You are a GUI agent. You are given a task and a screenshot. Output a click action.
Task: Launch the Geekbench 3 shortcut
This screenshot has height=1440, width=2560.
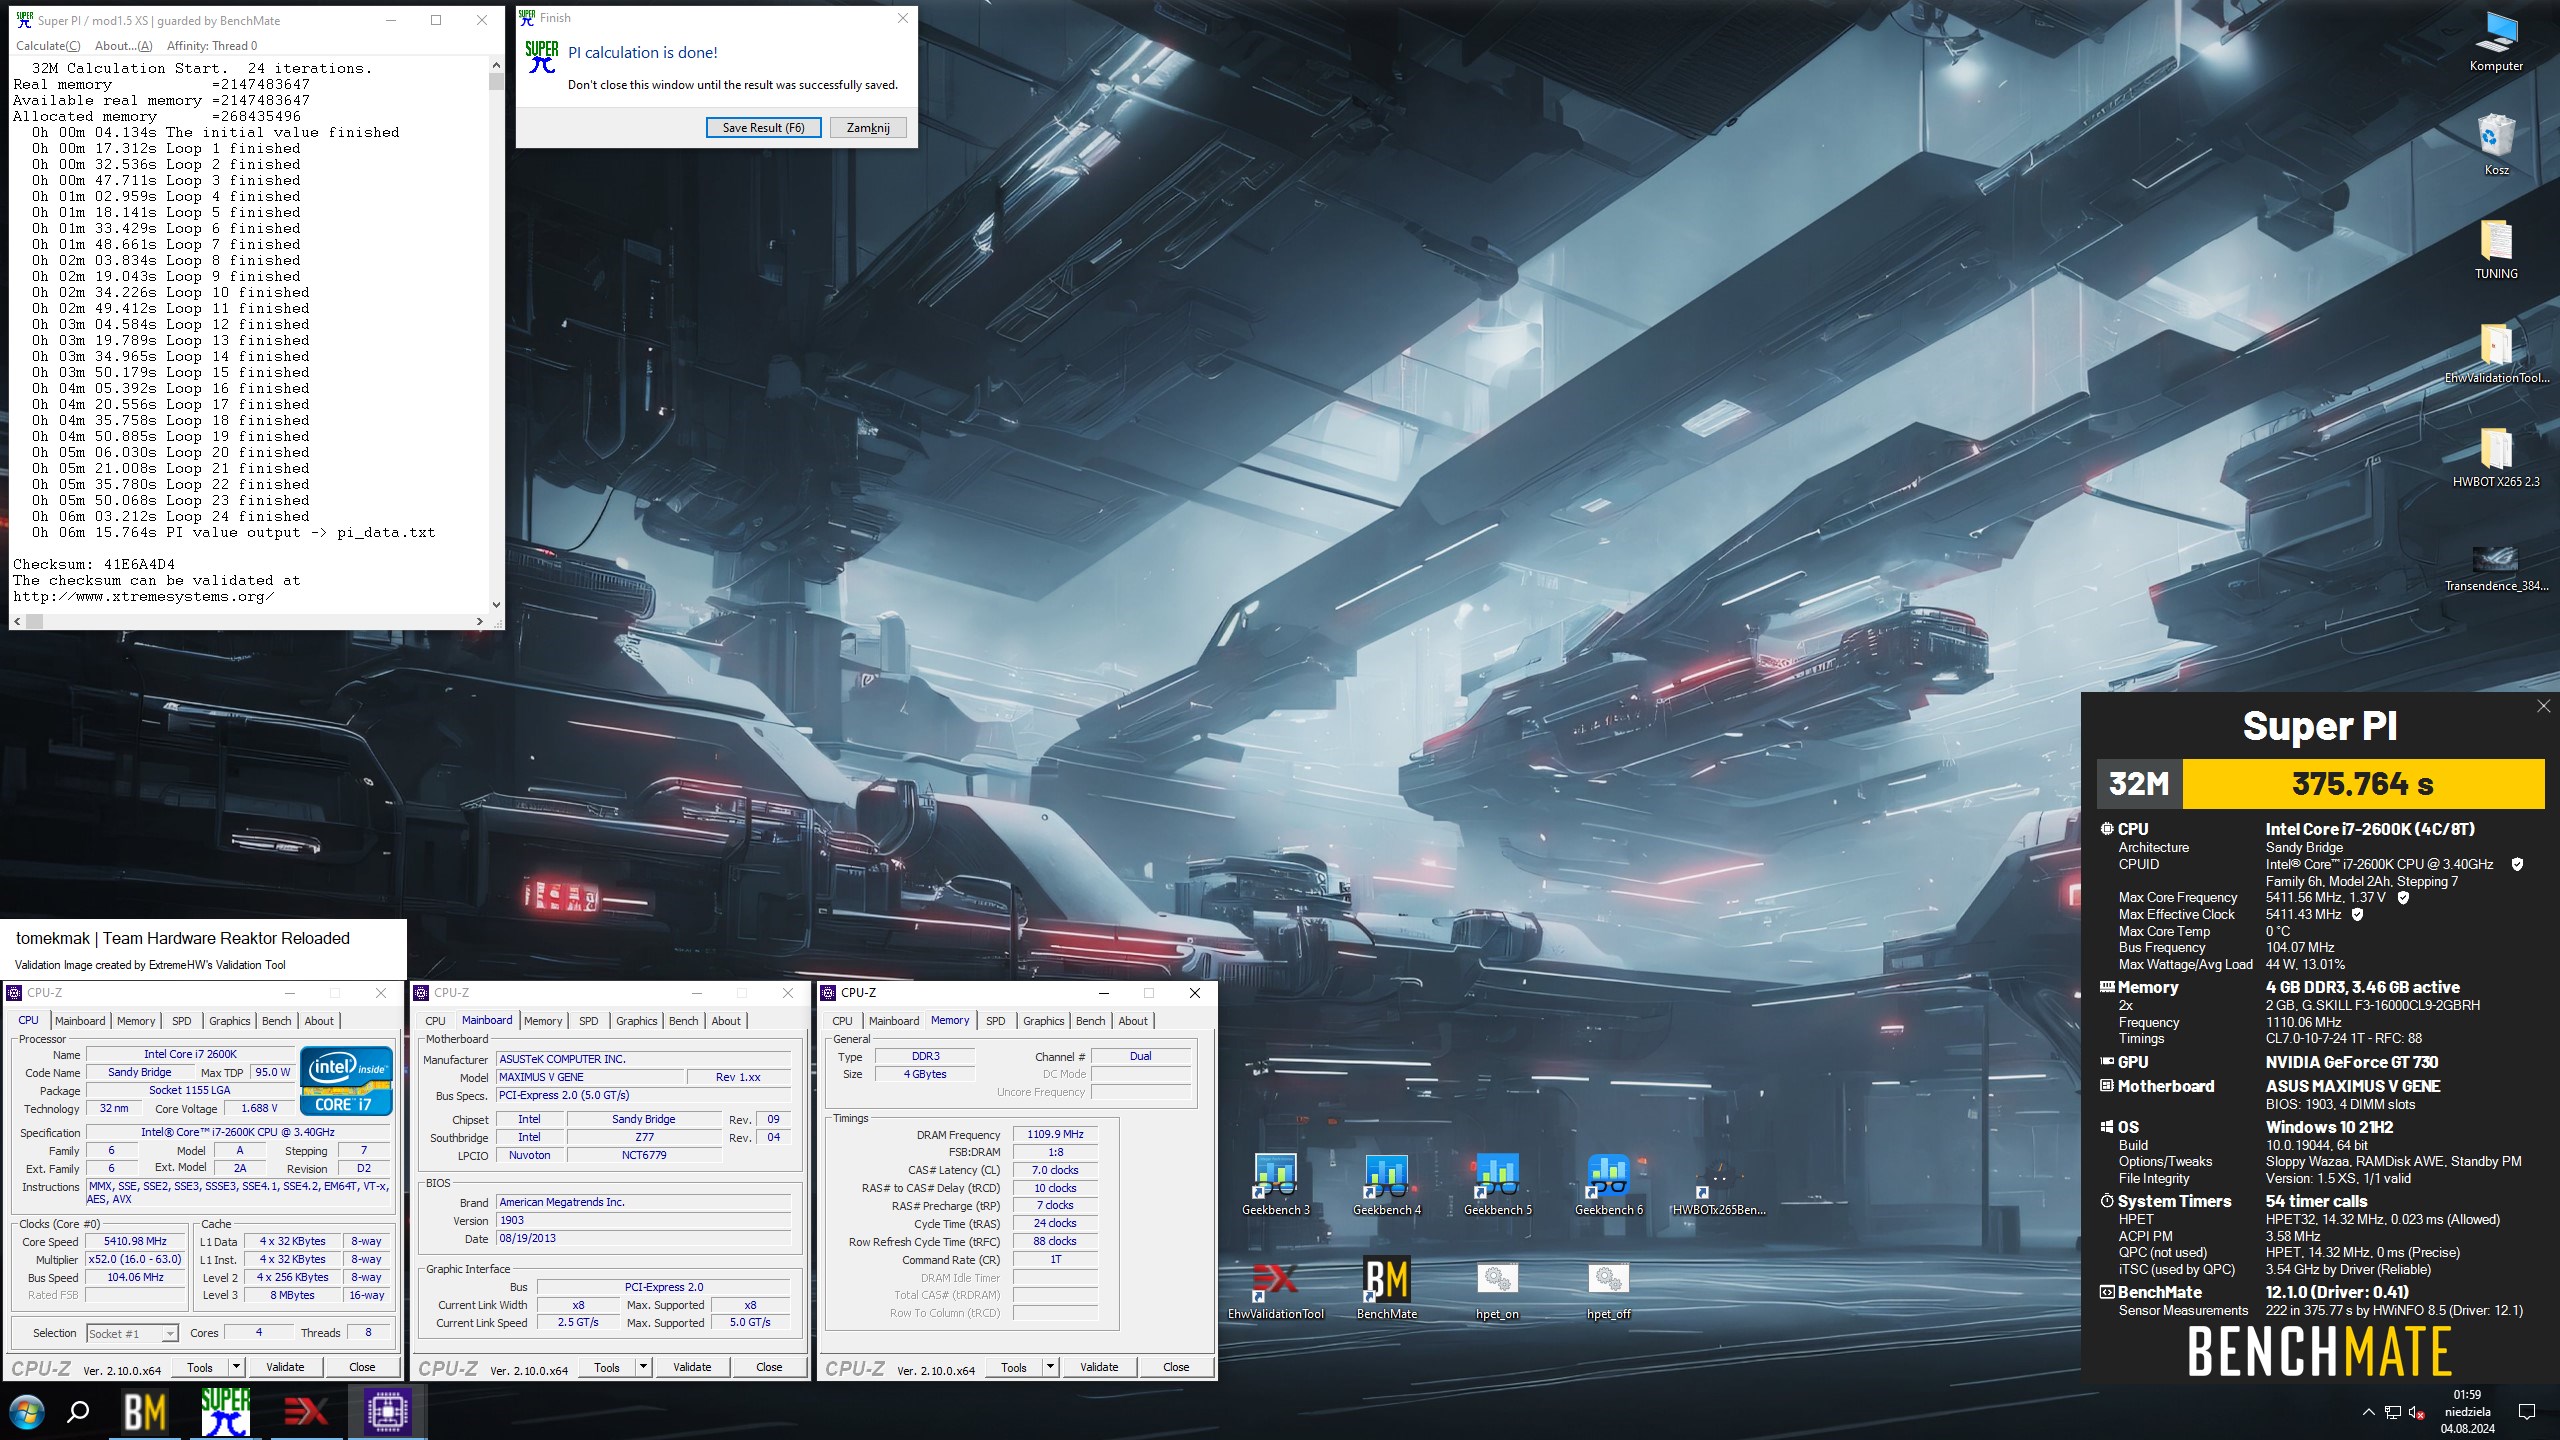1276,1185
